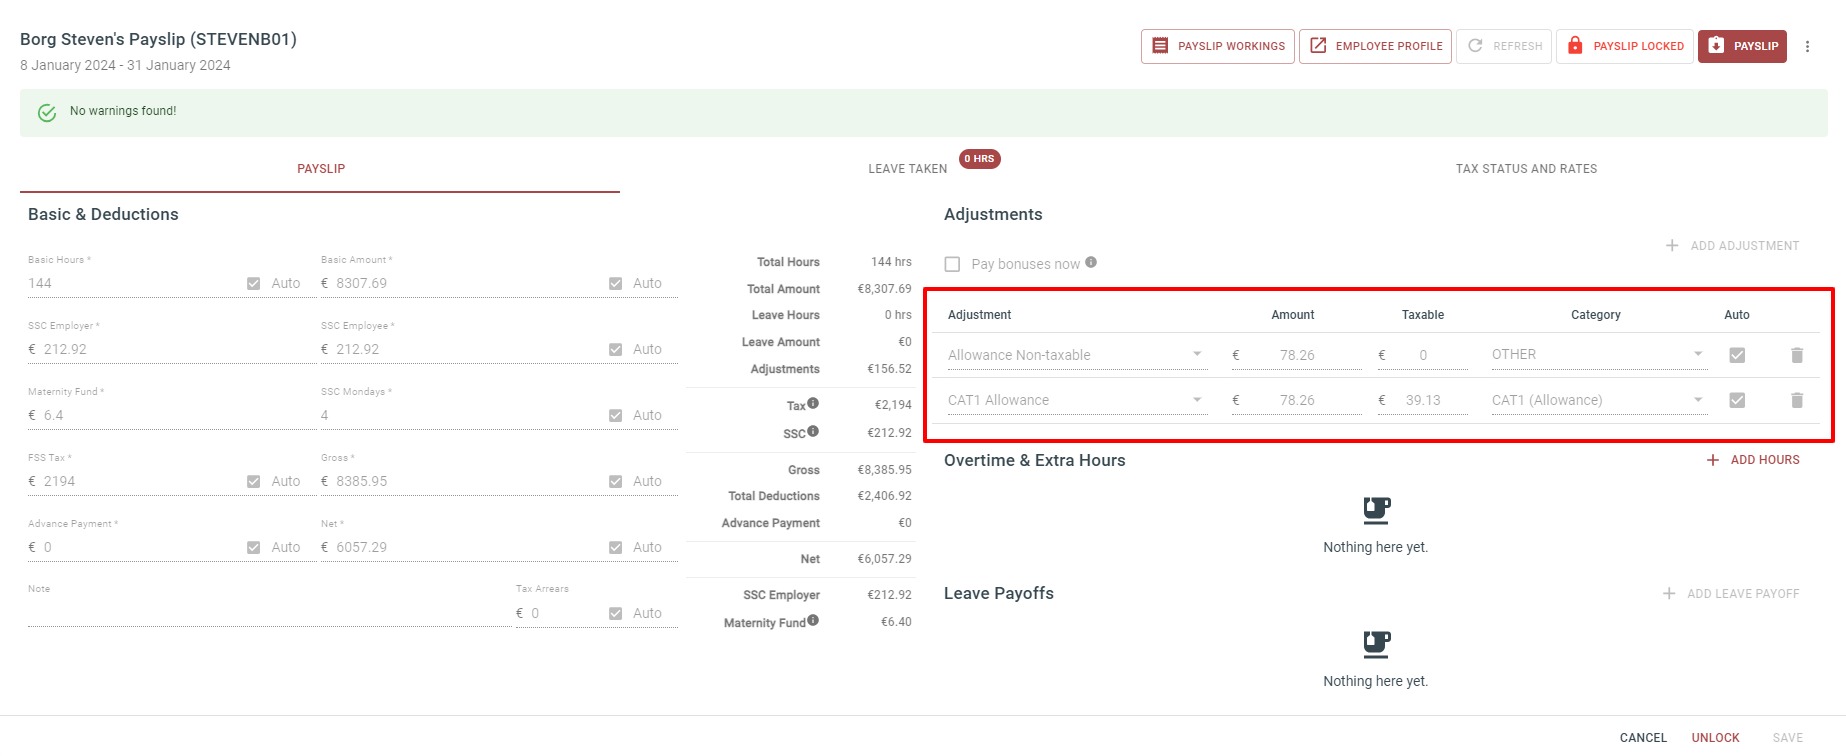Delete the Allowance Non-taxable adjustment
Image resolution: width=1846 pixels, height=756 pixels.
click(1797, 355)
